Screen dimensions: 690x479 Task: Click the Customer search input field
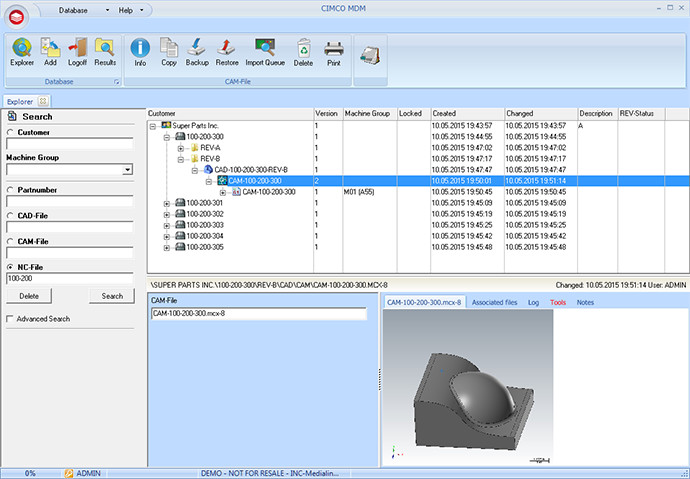[70, 144]
